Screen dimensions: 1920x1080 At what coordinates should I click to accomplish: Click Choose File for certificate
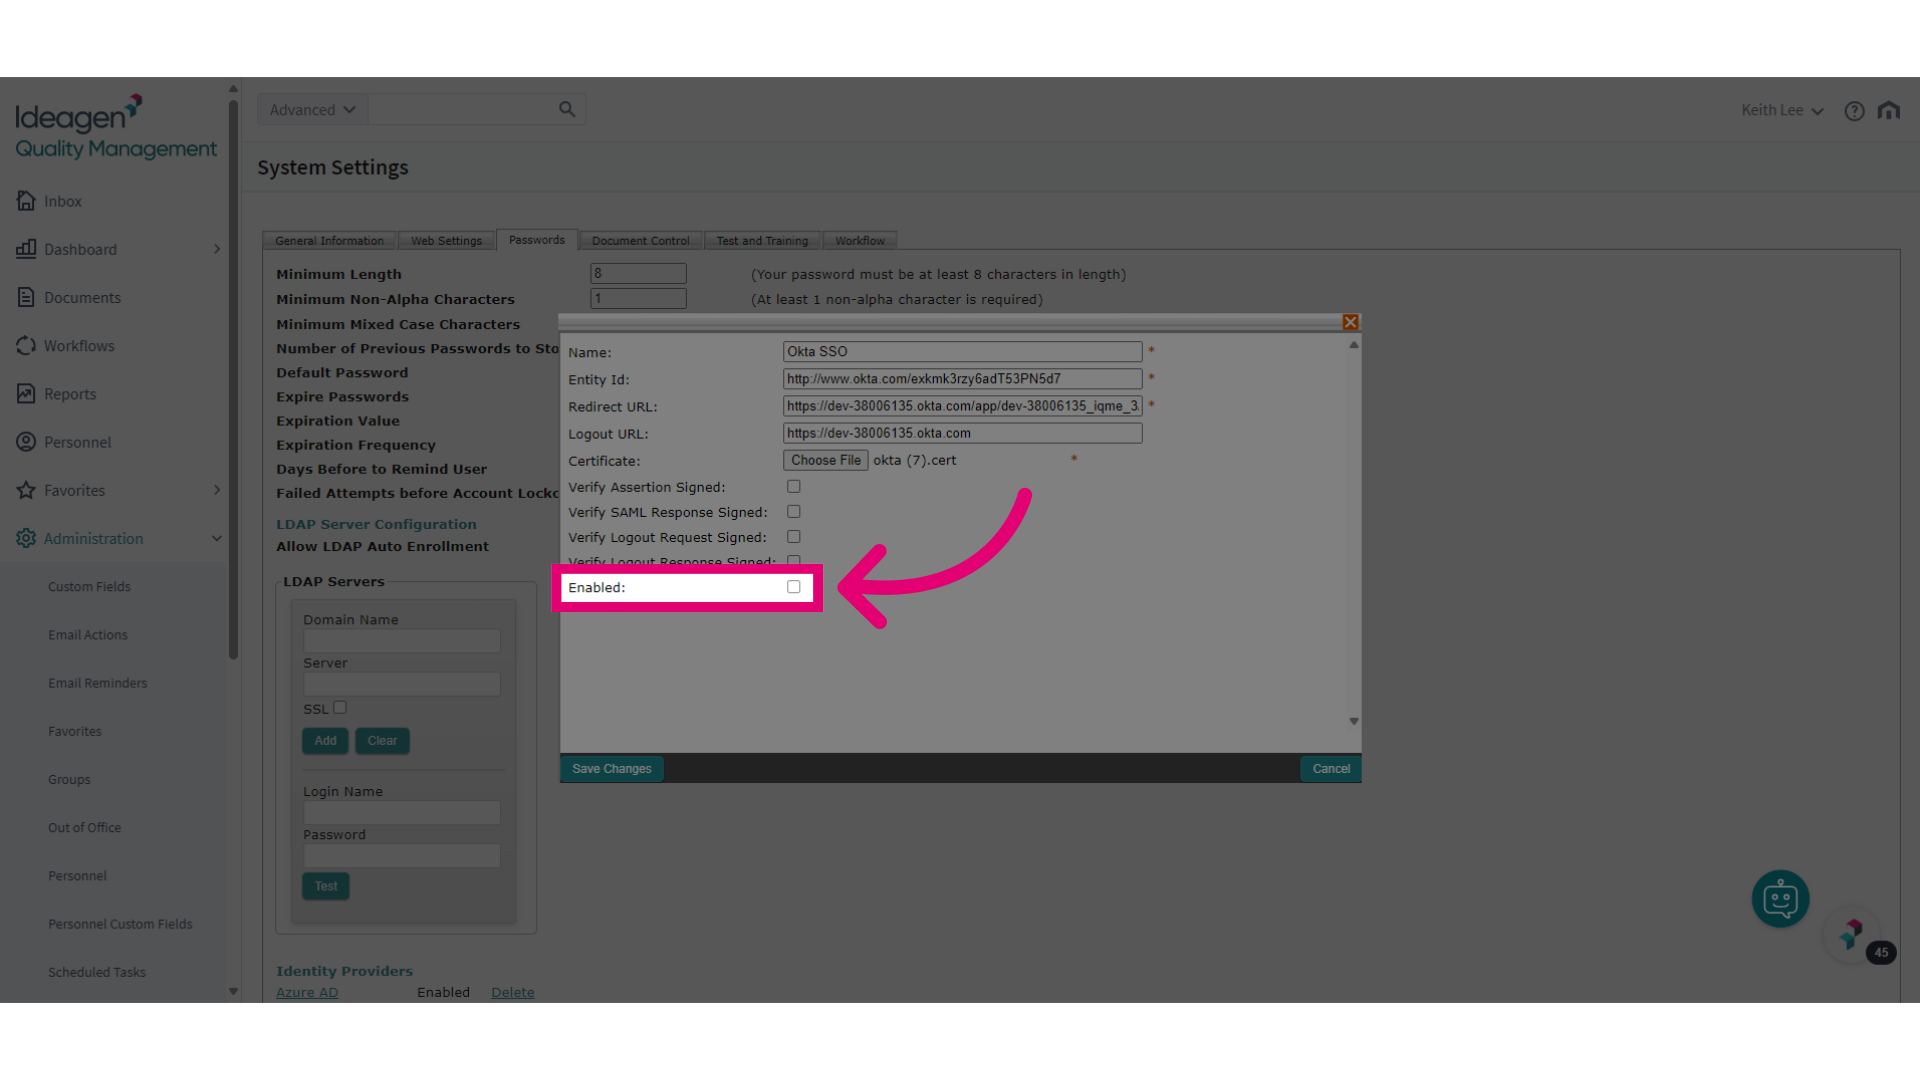tap(826, 460)
